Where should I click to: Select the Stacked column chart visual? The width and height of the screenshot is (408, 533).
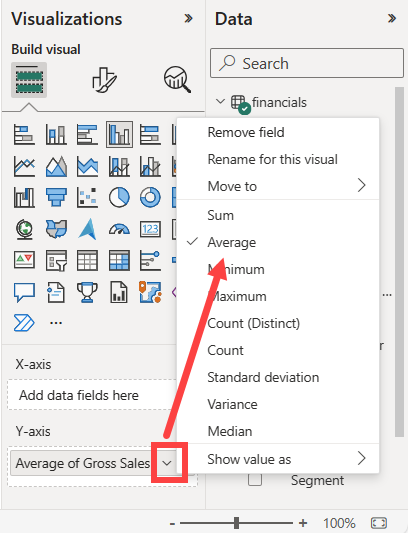(56, 135)
